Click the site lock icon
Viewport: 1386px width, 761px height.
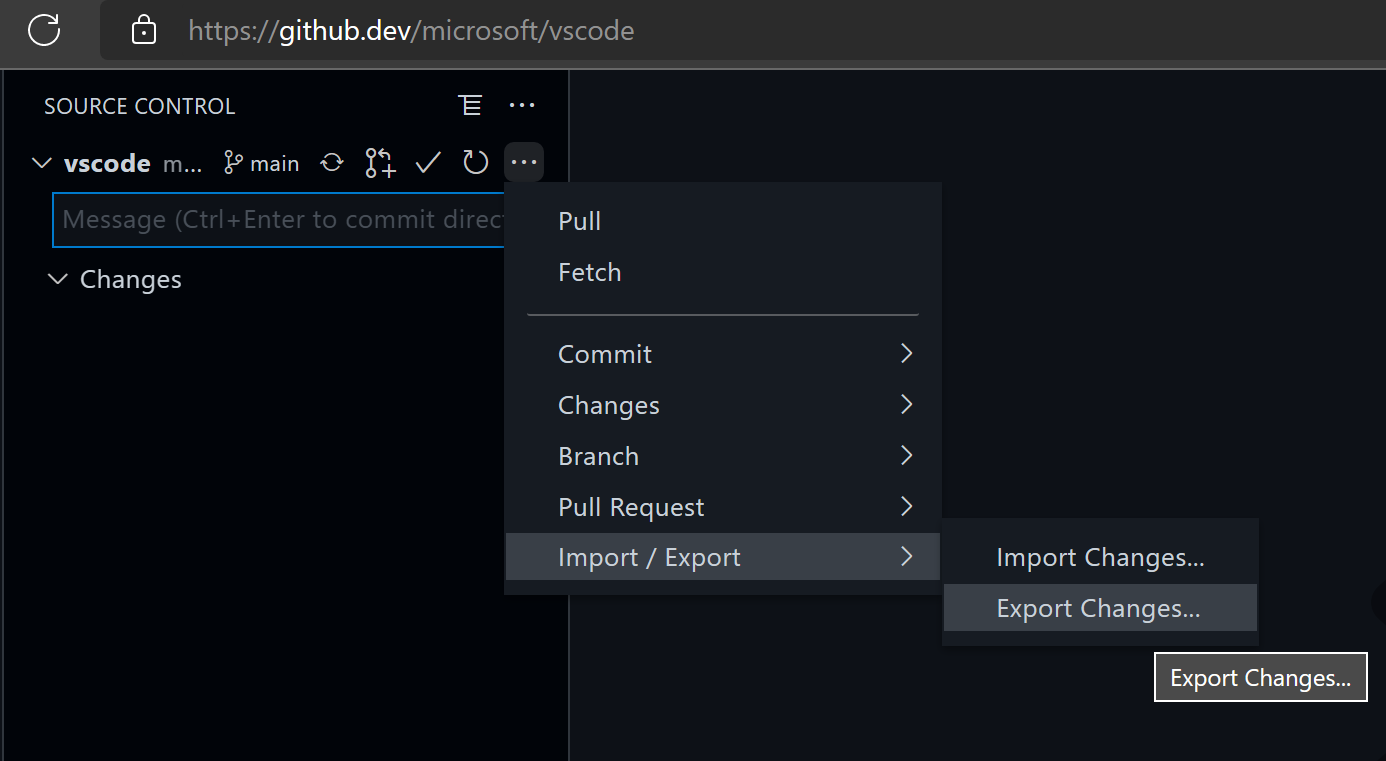tap(144, 30)
